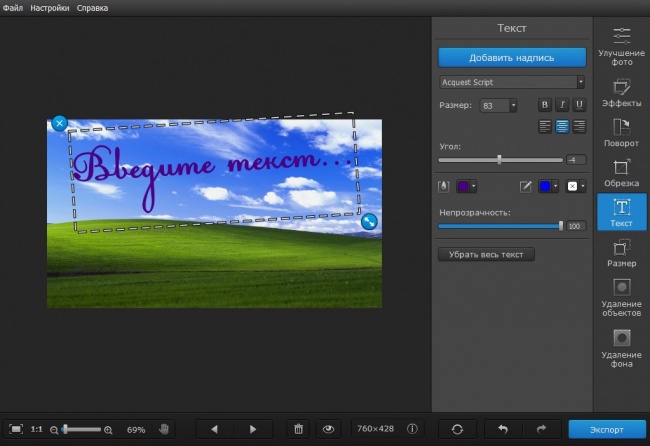650x446 pixels.
Task: Click the zoom in magnifier
Action: 108,430
